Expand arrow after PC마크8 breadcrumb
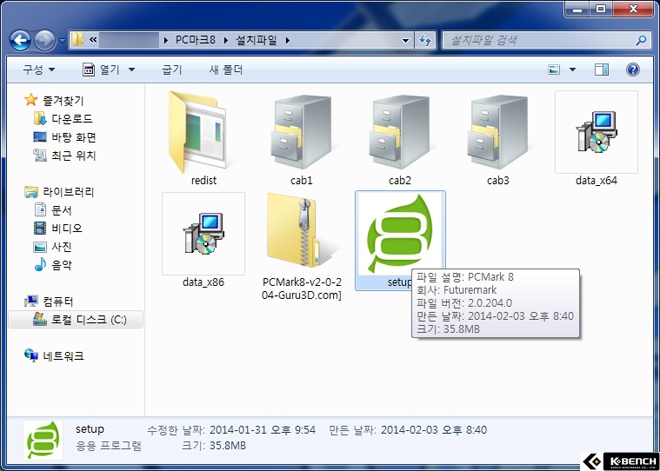660x471 pixels. coord(226,40)
